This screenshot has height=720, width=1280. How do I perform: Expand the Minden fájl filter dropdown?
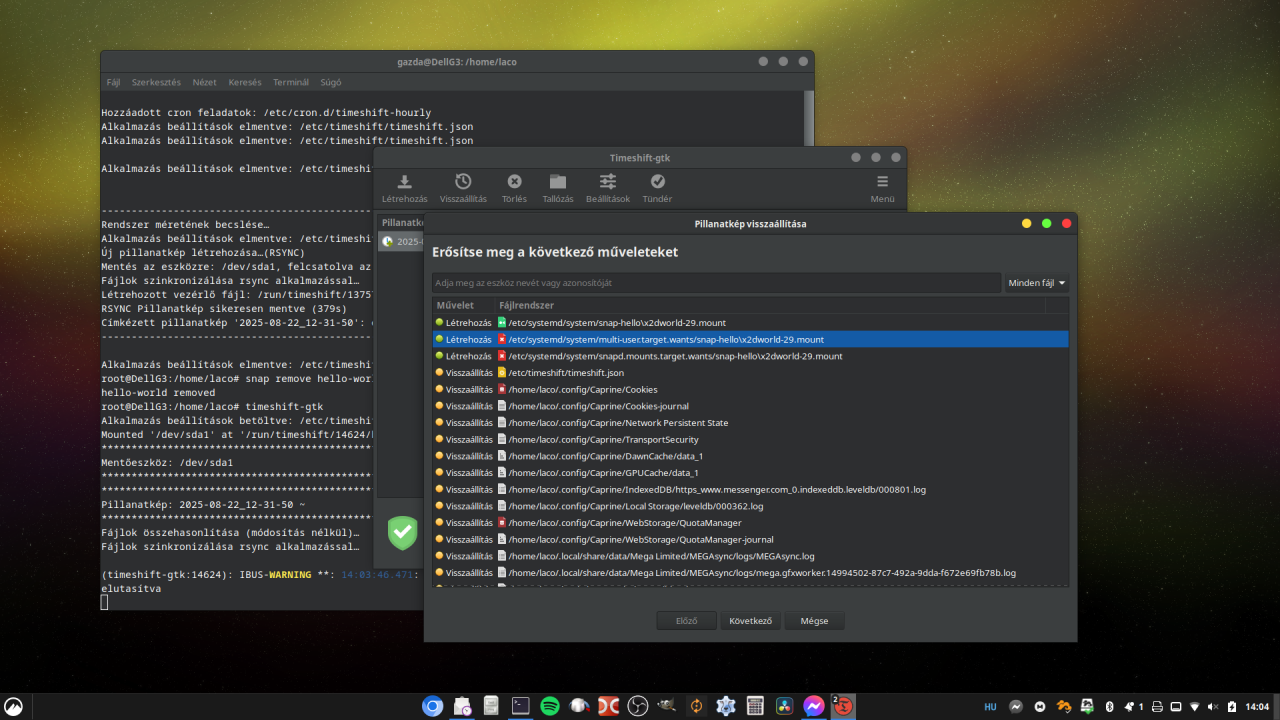click(1037, 283)
